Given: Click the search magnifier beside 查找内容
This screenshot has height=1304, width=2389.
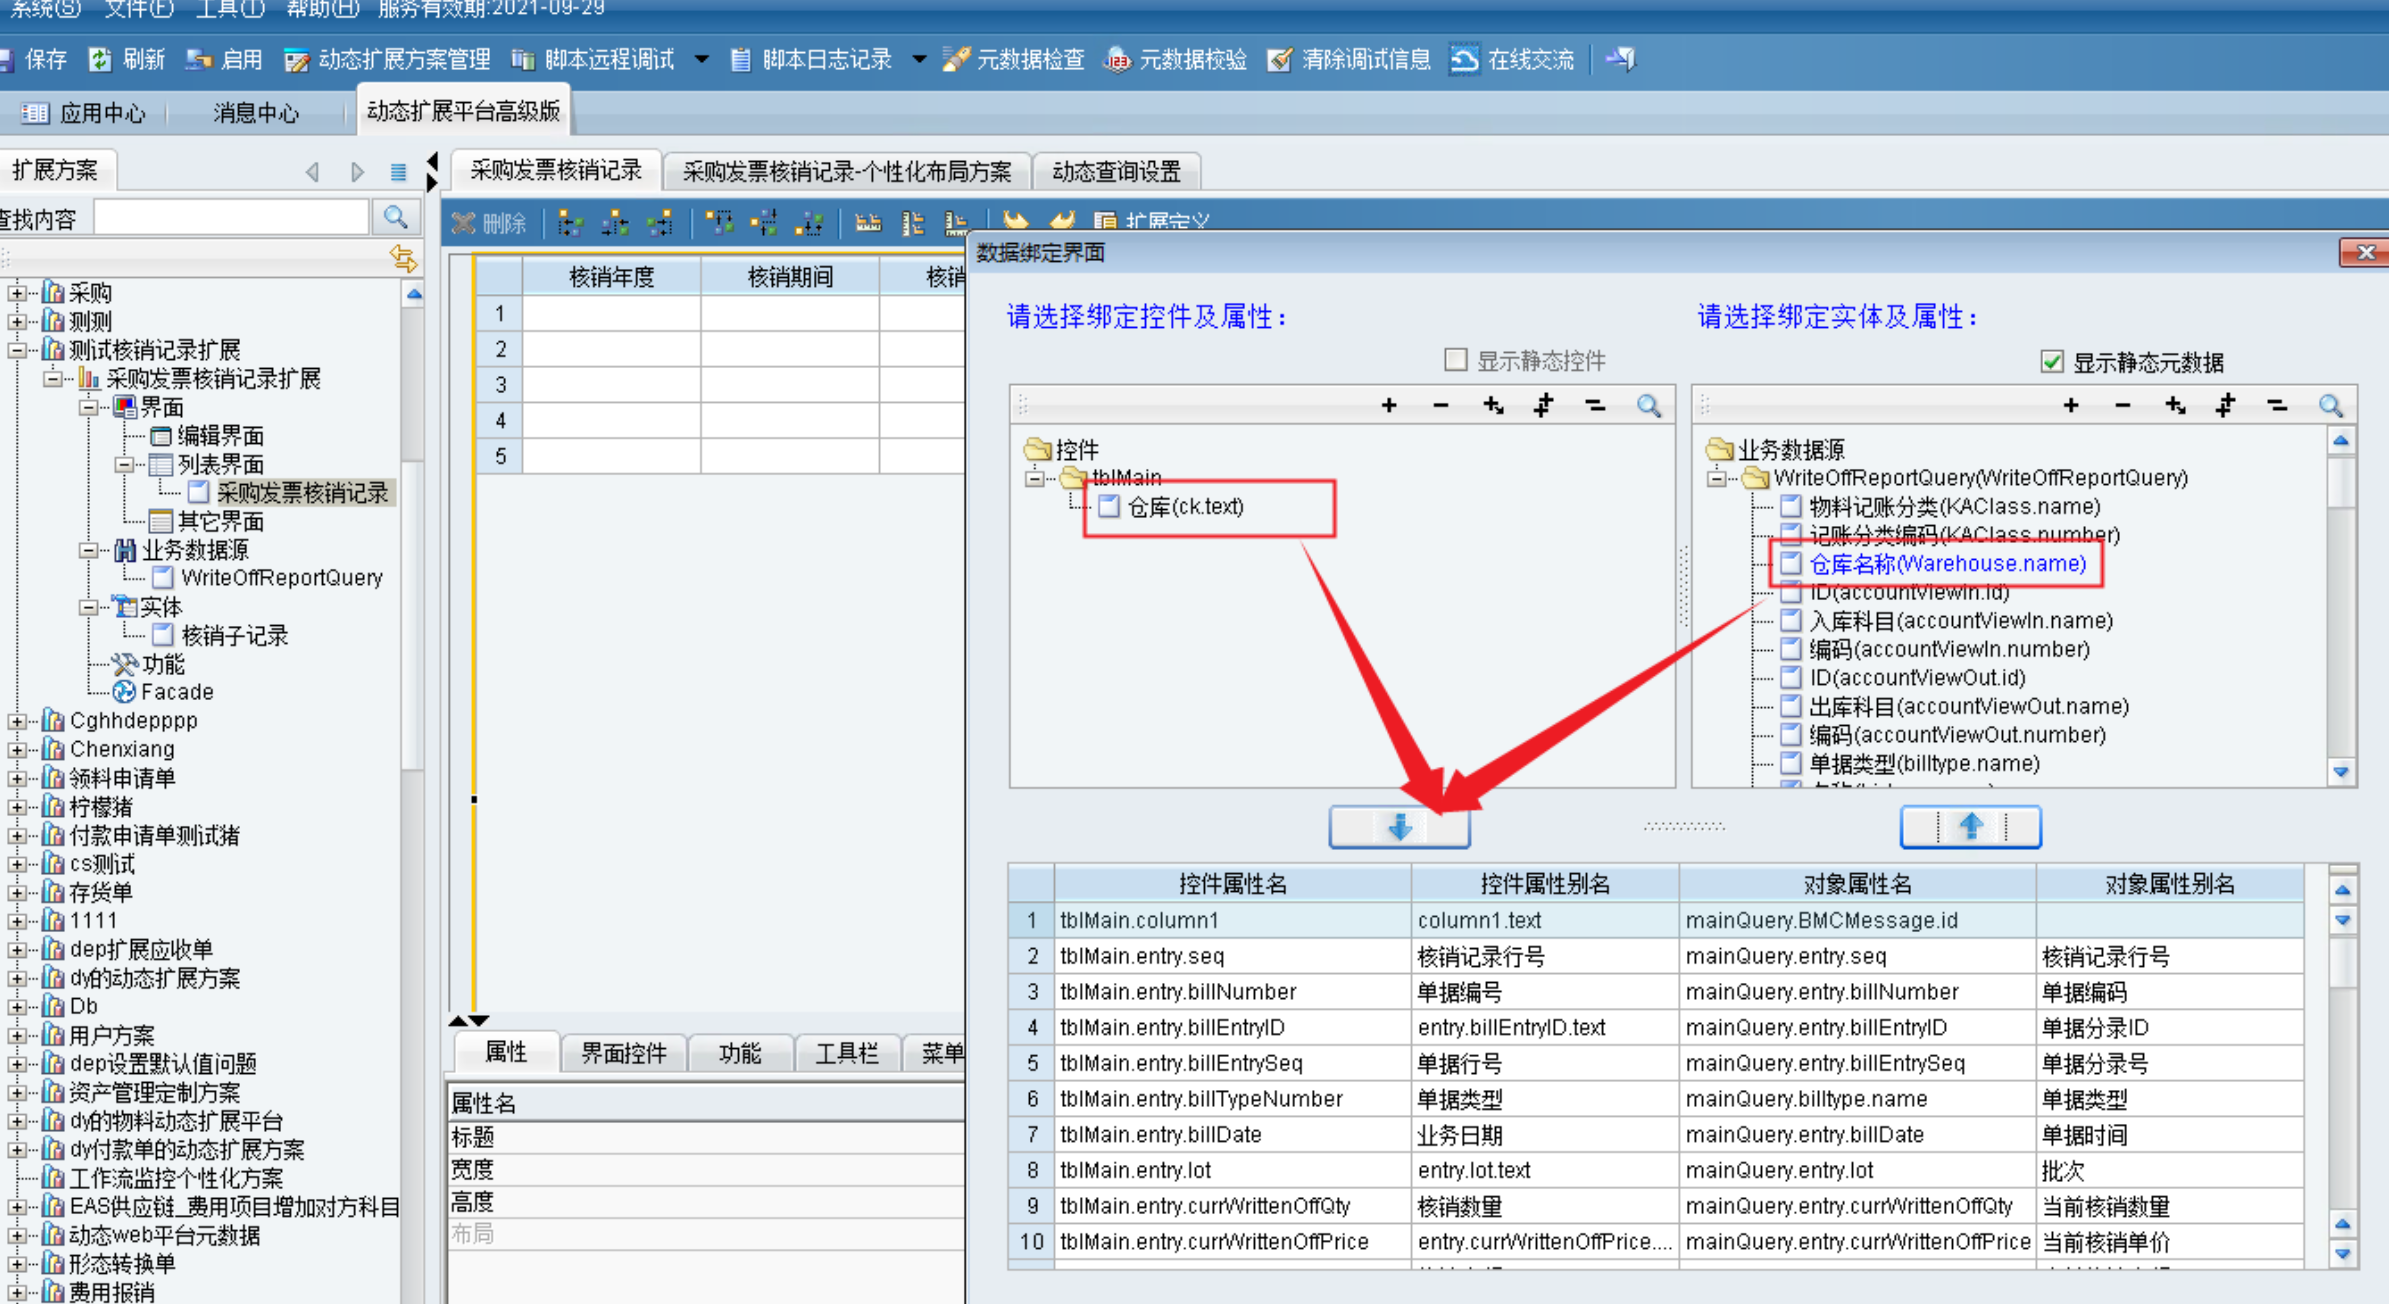Looking at the screenshot, I should pyautogui.click(x=396, y=217).
